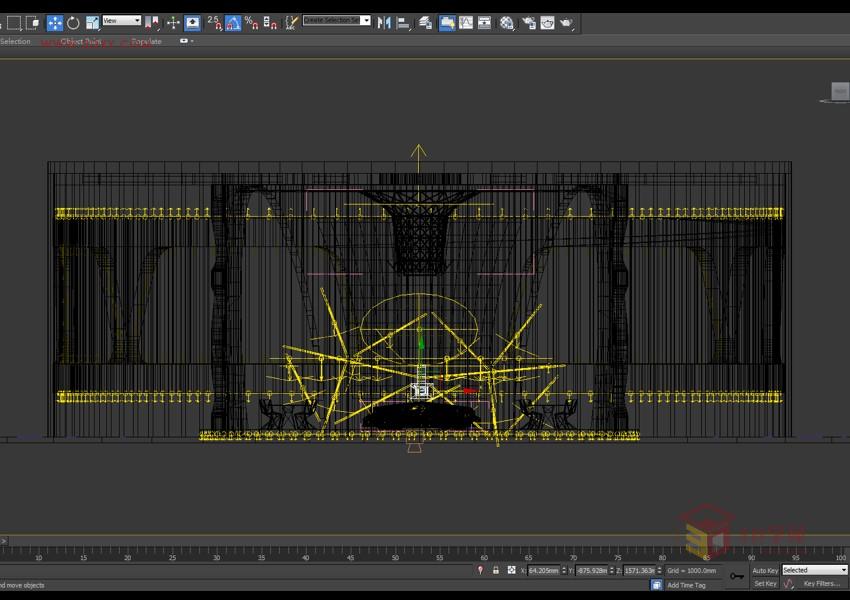The image size is (850, 600).
Task: Switch to the Populate ribbon tab
Action: click(146, 42)
